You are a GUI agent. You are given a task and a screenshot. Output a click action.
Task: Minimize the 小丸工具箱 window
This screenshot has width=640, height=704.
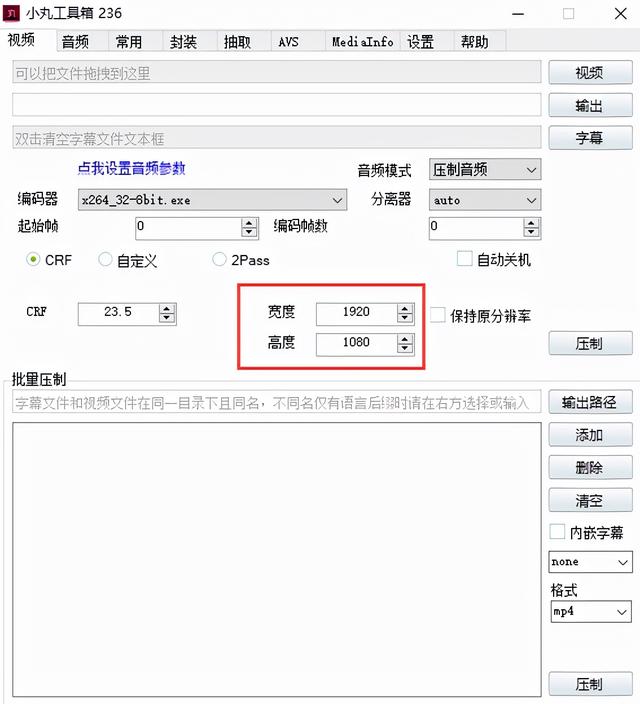[x=518, y=14]
